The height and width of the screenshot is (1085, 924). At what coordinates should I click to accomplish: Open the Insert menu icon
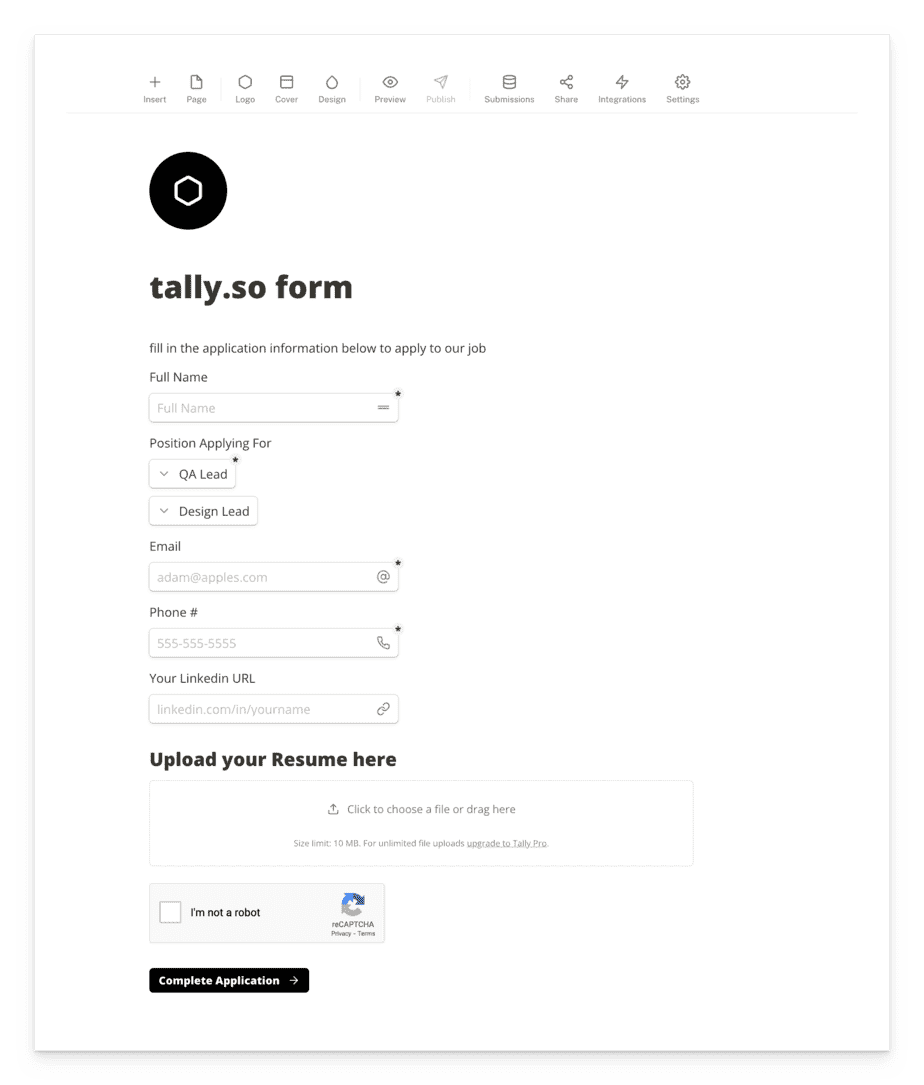click(x=155, y=83)
